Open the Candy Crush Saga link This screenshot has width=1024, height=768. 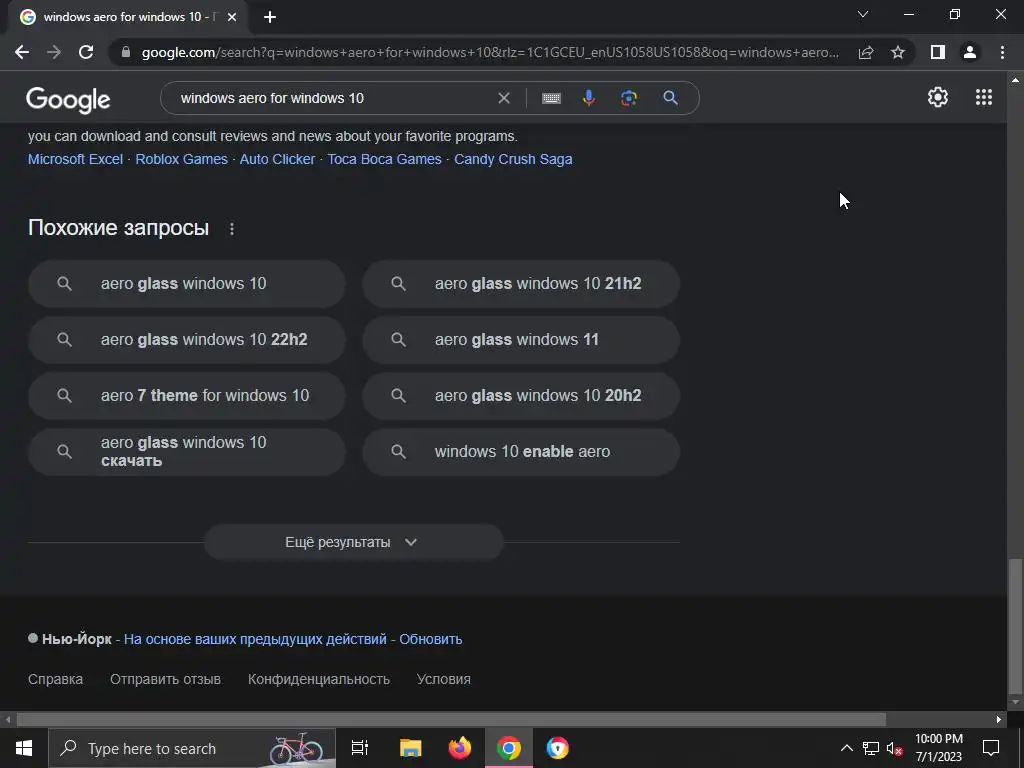click(513, 159)
